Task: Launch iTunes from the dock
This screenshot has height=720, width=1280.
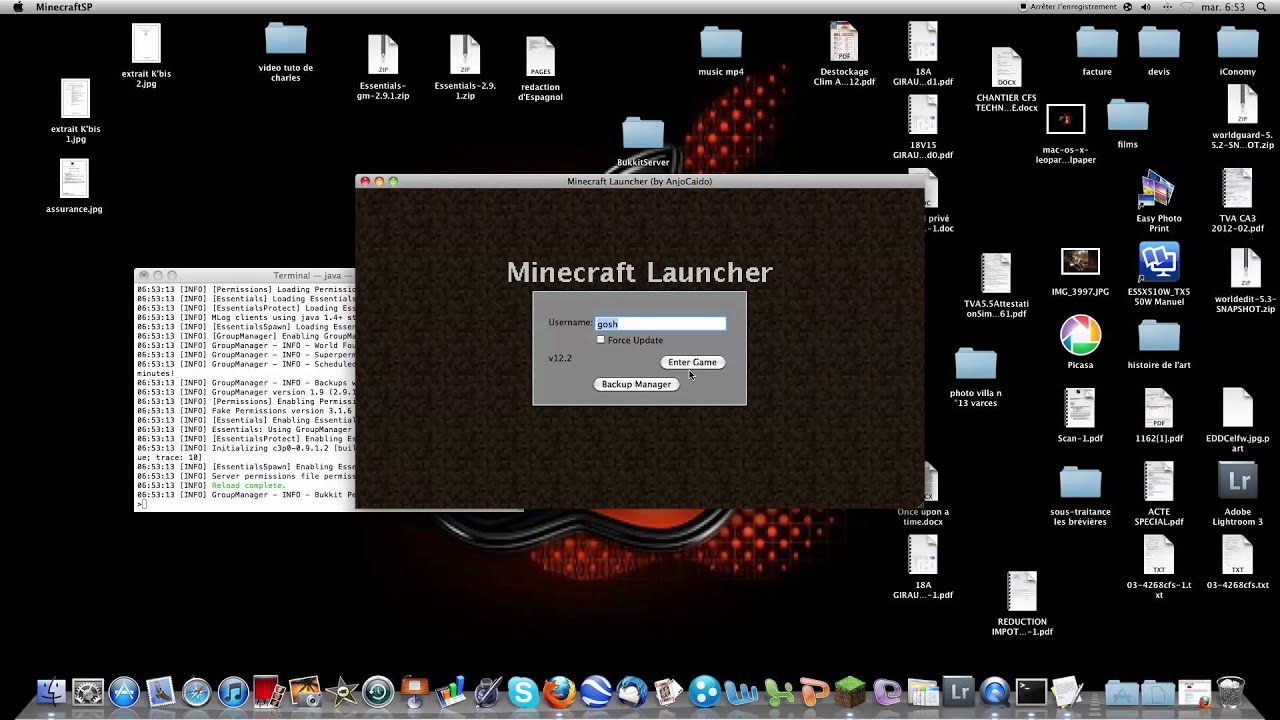Action: click(x=233, y=692)
